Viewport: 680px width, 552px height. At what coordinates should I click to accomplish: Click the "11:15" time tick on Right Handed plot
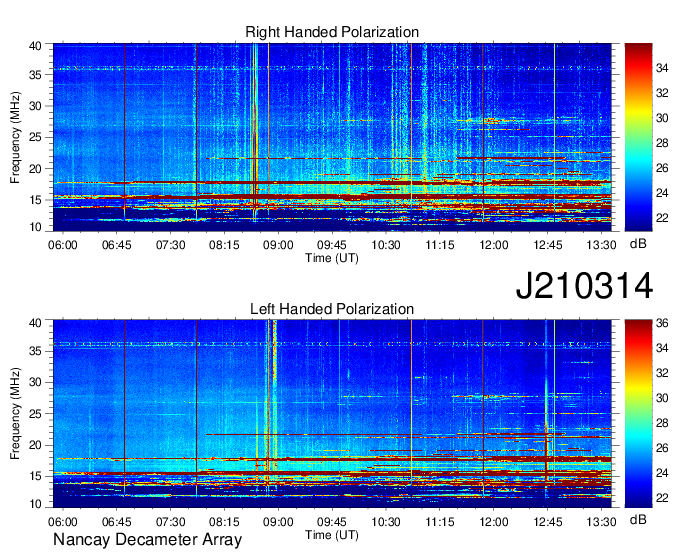point(440,245)
